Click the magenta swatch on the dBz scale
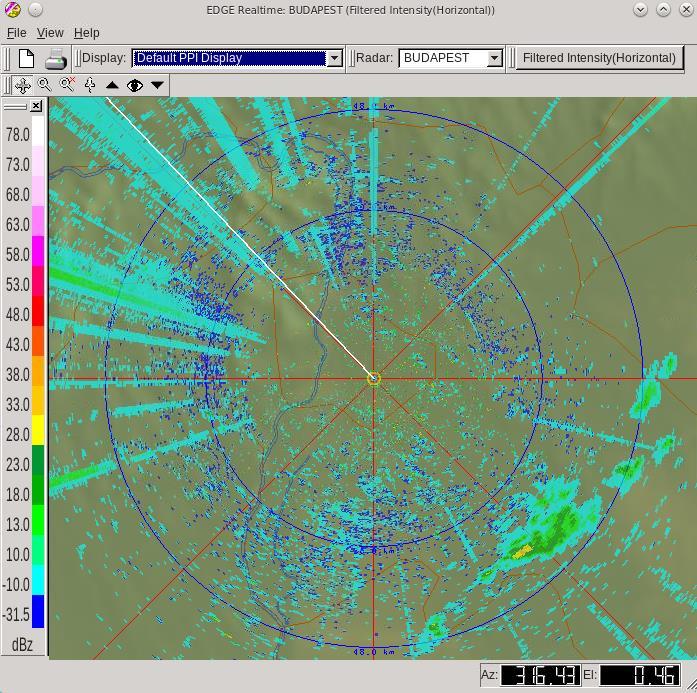Image resolution: width=697 pixels, height=693 pixels. point(38,251)
